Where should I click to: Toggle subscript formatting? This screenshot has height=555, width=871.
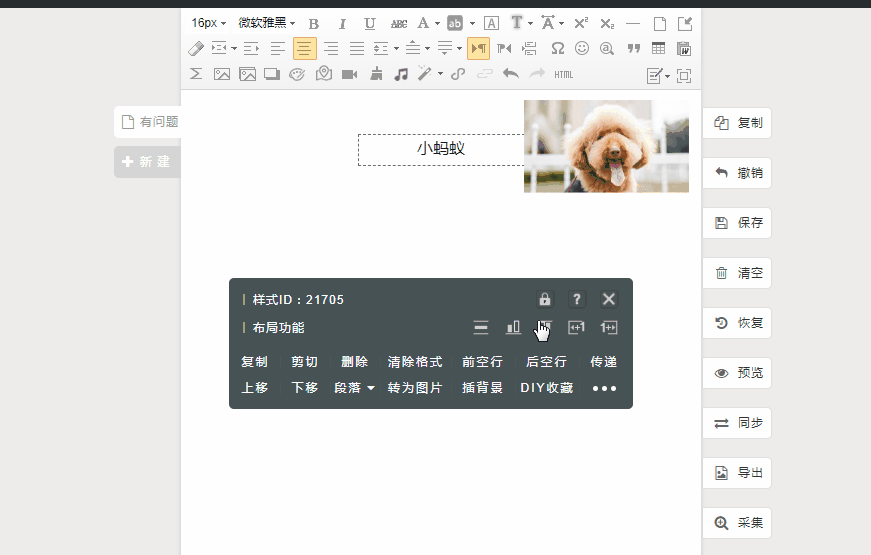pos(607,23)
